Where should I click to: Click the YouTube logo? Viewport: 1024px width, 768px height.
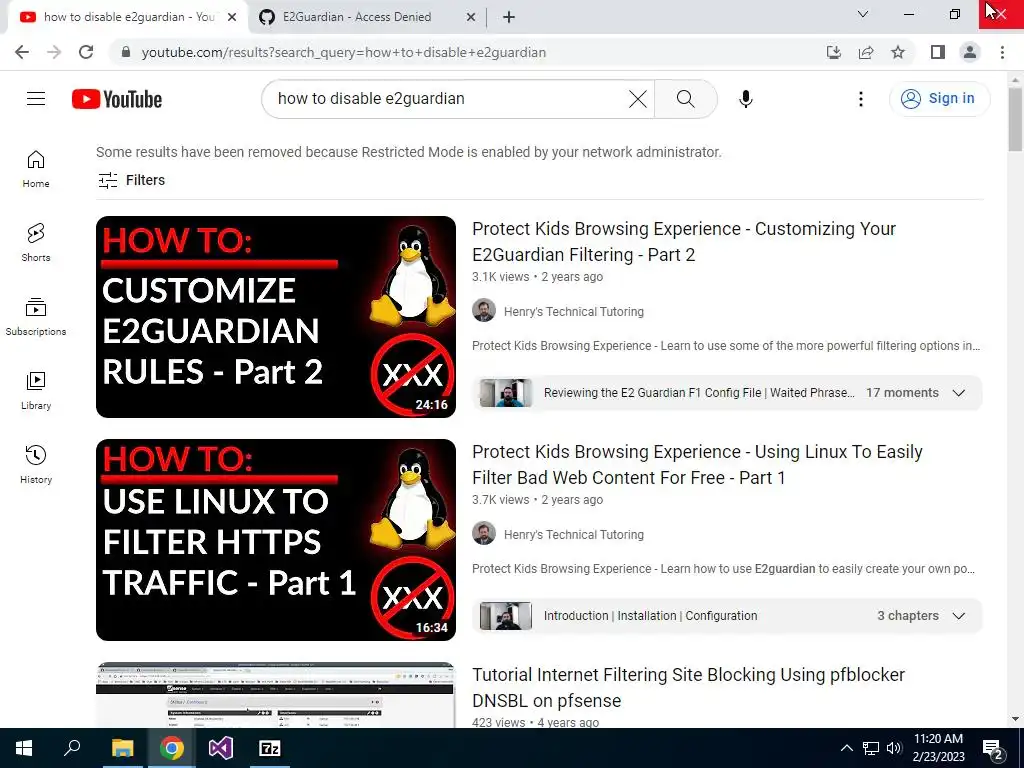click(117, 99)
